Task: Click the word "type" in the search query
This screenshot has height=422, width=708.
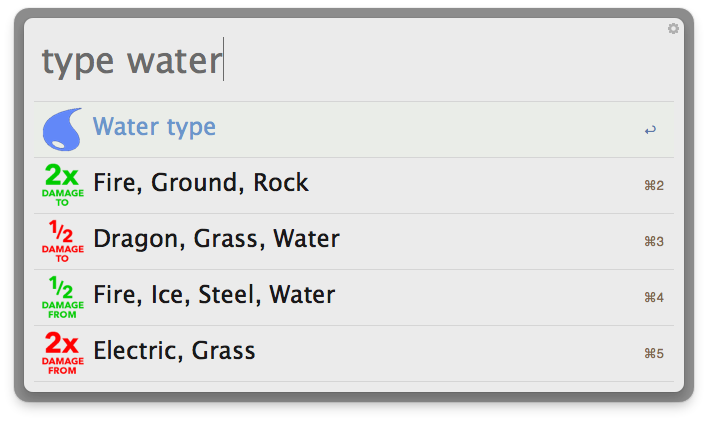Action: 78,62
